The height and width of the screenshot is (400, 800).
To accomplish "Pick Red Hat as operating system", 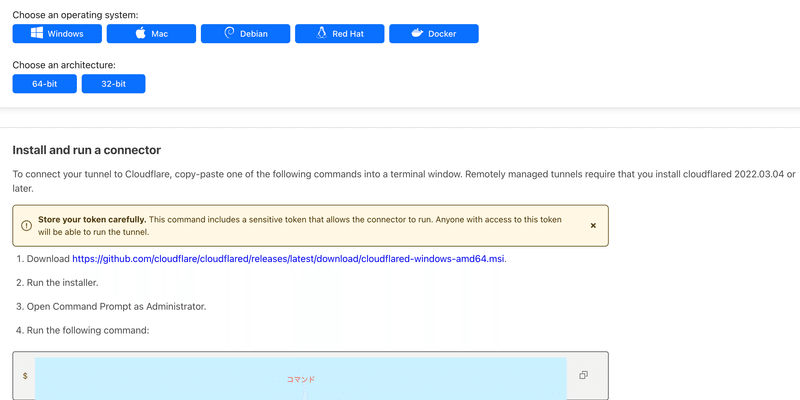I will [340, 34].
